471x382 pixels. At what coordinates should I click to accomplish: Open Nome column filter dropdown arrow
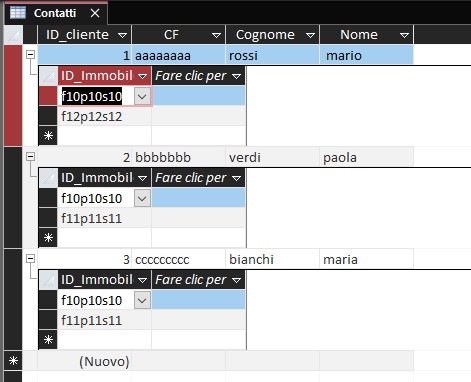(404, 35)
